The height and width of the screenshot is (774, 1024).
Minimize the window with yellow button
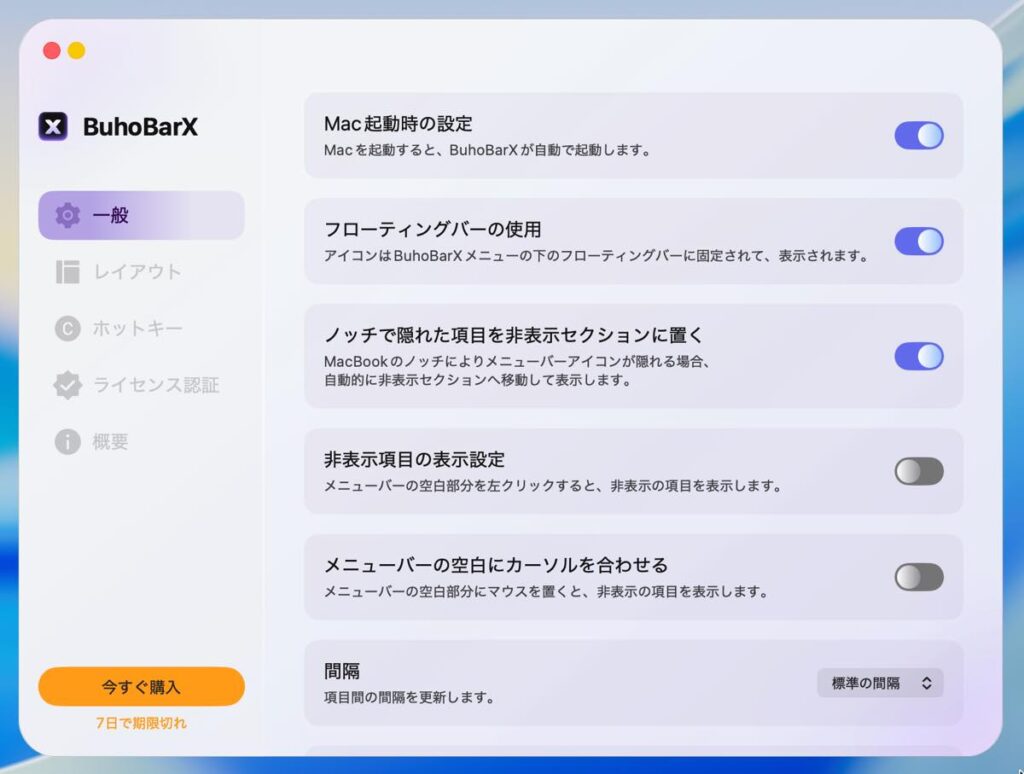click(76, 51)
